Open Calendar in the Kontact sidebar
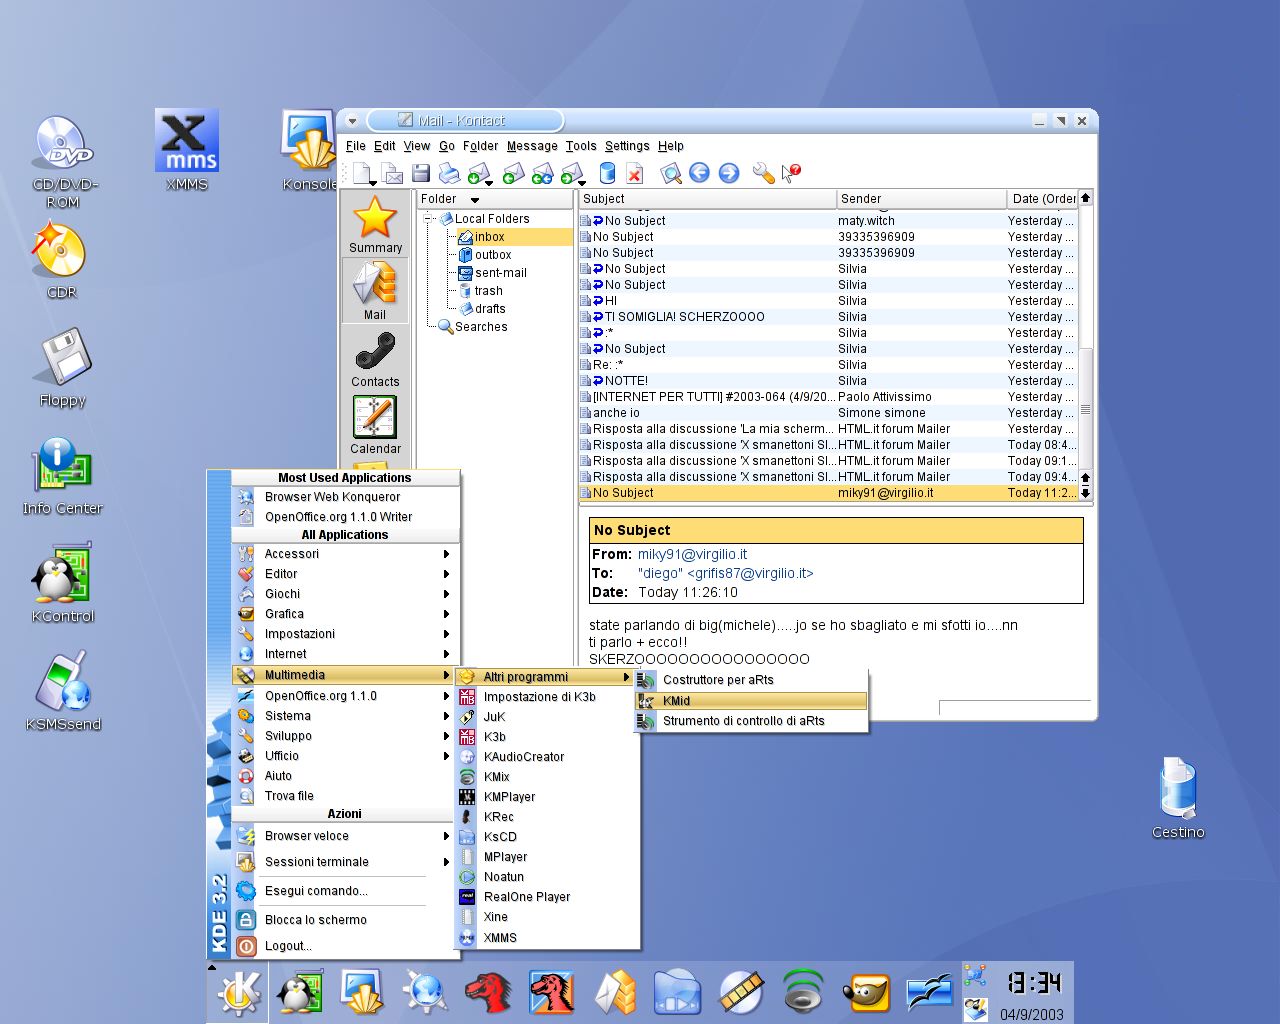The width and height of the screenshot is (1280, 1024). [375, 425]
